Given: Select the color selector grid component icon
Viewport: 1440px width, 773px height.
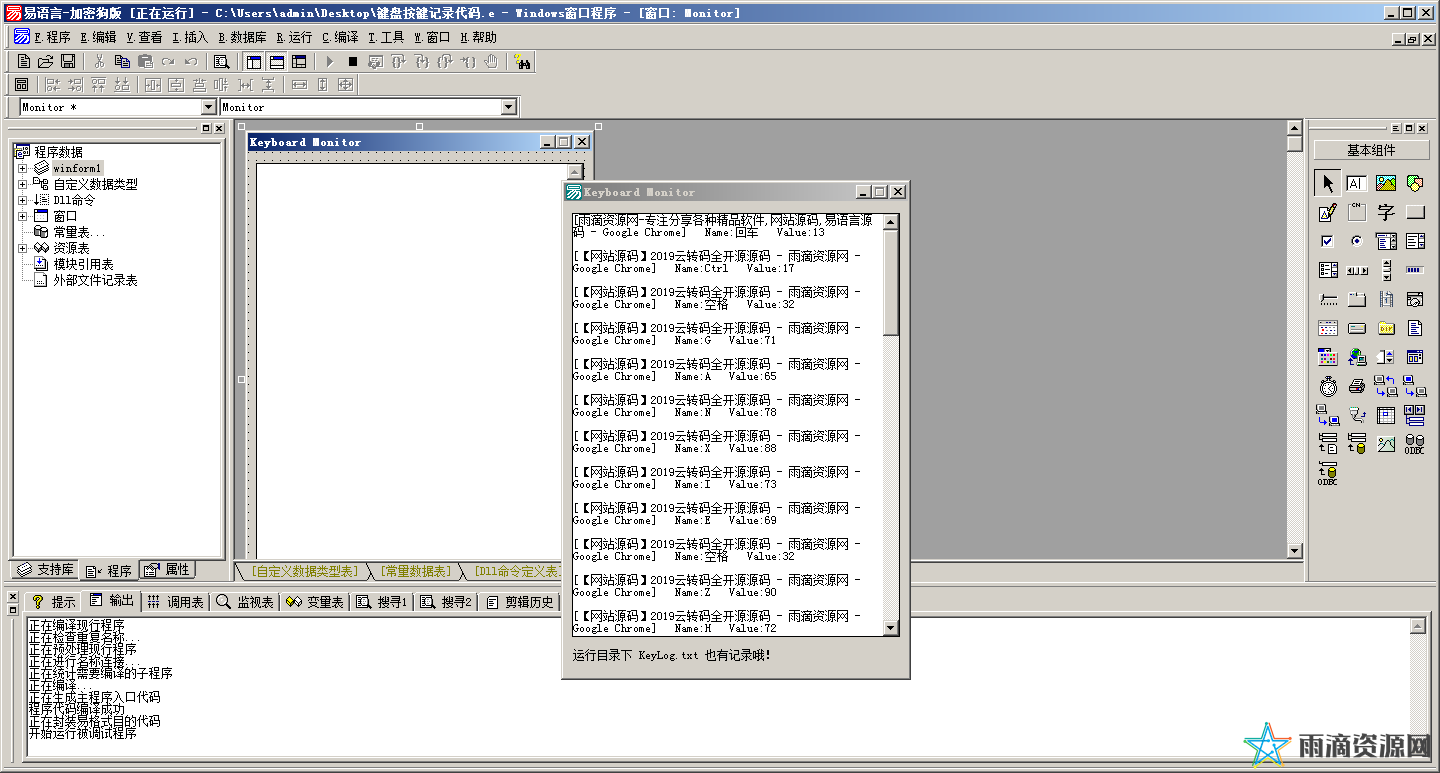Looking at the screenshot, I should click(1327, 357).
